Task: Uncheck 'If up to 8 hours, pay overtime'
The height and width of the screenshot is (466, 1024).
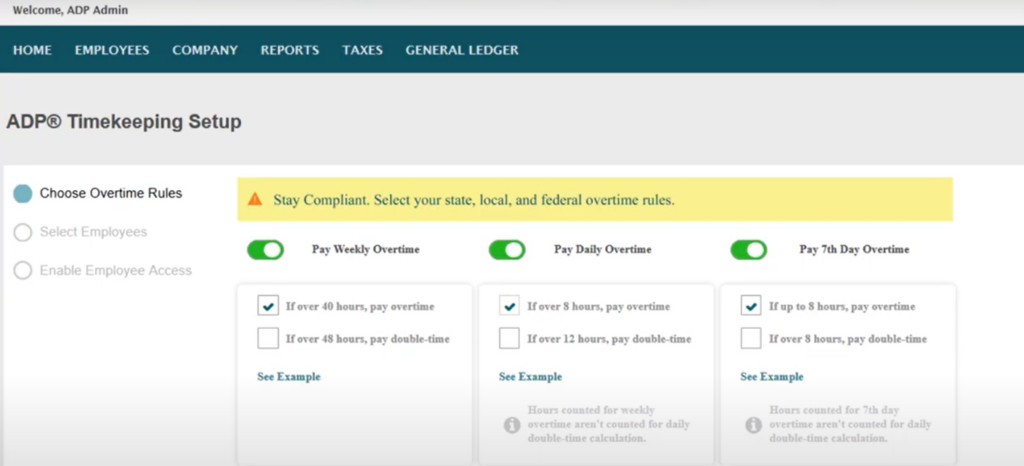Action: tap(751, 305)
